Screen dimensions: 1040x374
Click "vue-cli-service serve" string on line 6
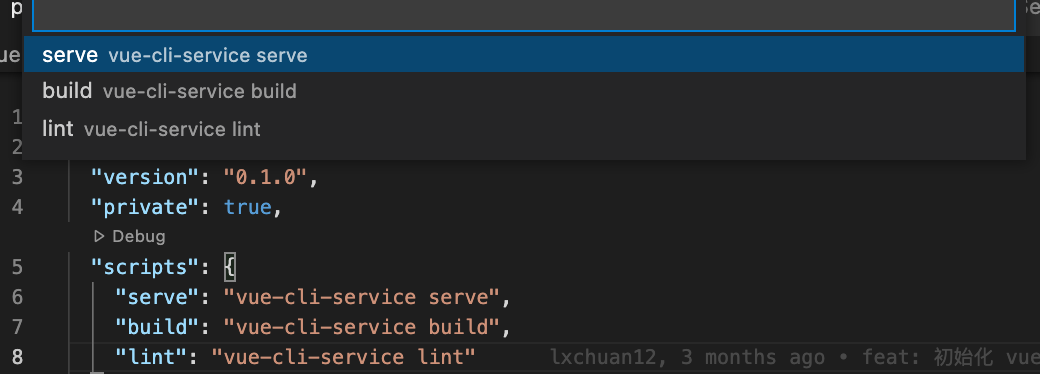point(361,297)
